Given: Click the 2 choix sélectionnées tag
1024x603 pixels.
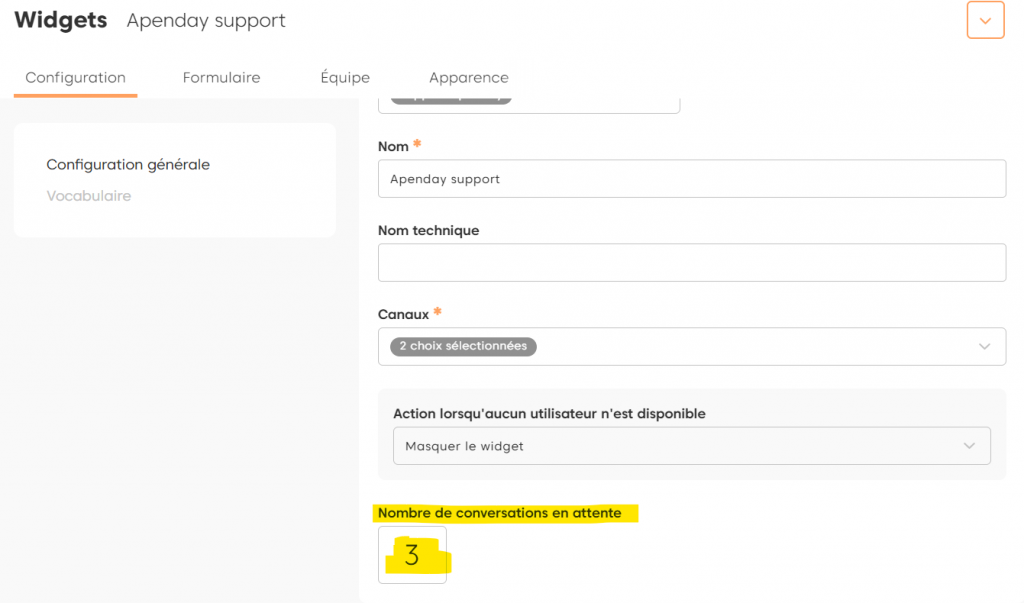Looking at the screenshot, I should pyautogui.click(x=463, y=347).
